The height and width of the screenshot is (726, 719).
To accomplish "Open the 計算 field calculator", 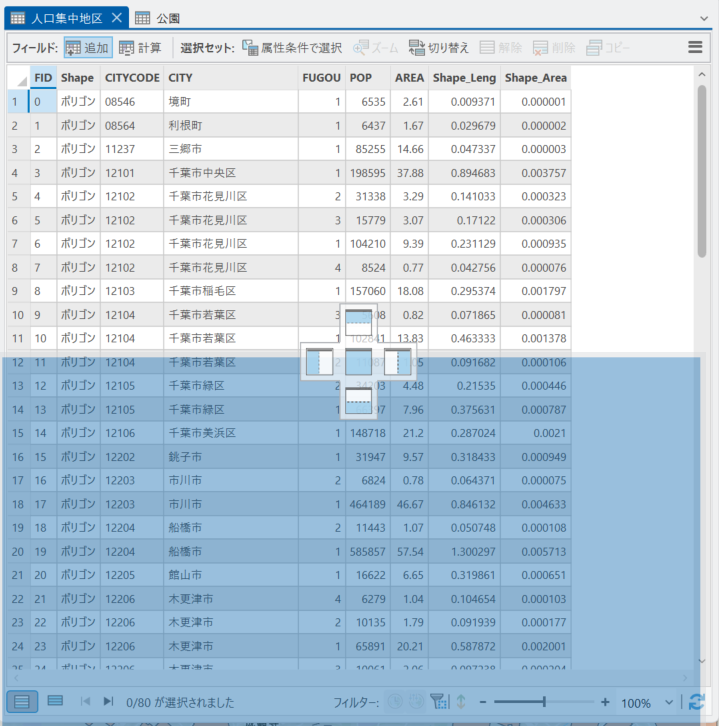I will [x=140, y=47].
